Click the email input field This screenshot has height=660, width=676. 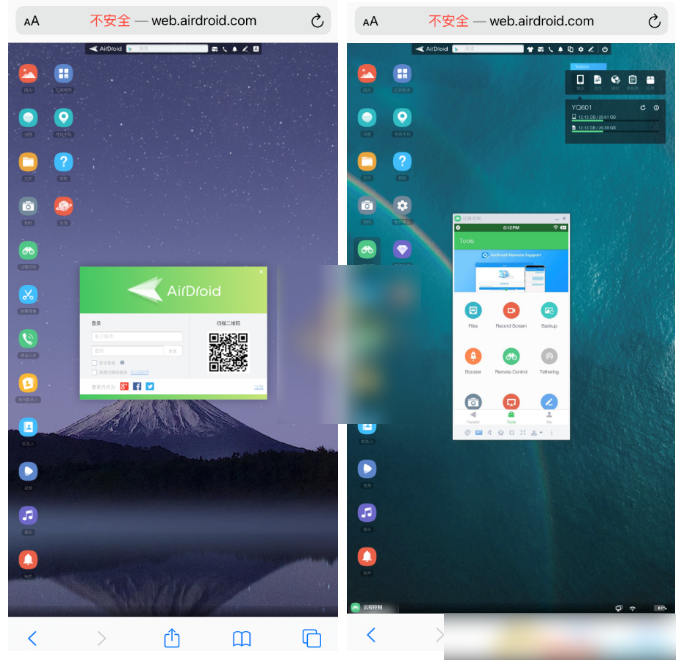pos(137,336)
